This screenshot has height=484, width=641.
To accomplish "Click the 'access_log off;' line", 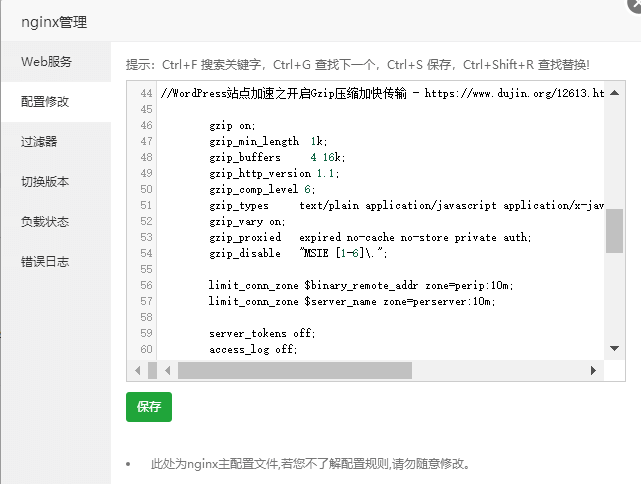I will click(x=253, y=349).
